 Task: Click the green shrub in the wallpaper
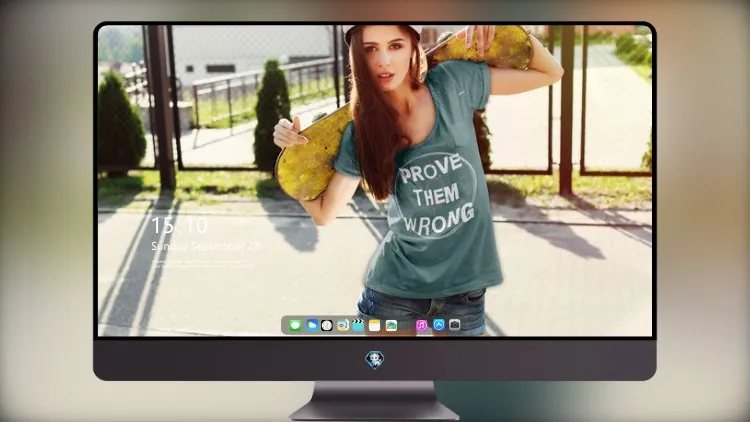pos(271,116)
